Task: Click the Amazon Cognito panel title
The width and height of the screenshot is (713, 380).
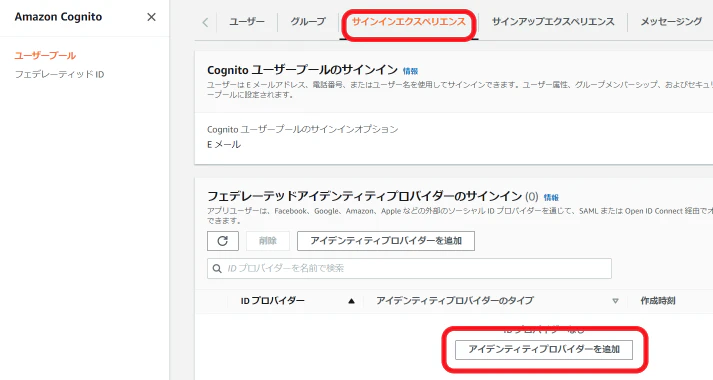Action: [x=58, y=17]
